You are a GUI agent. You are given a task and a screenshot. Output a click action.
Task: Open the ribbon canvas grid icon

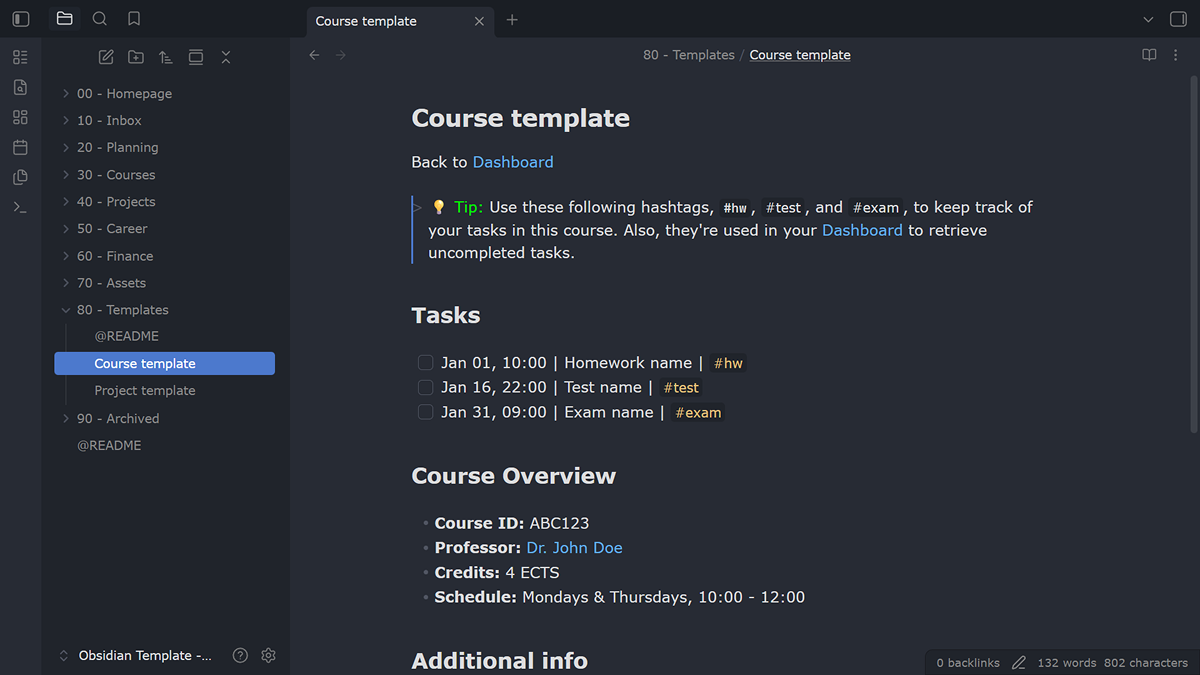(x=21, y=117)
